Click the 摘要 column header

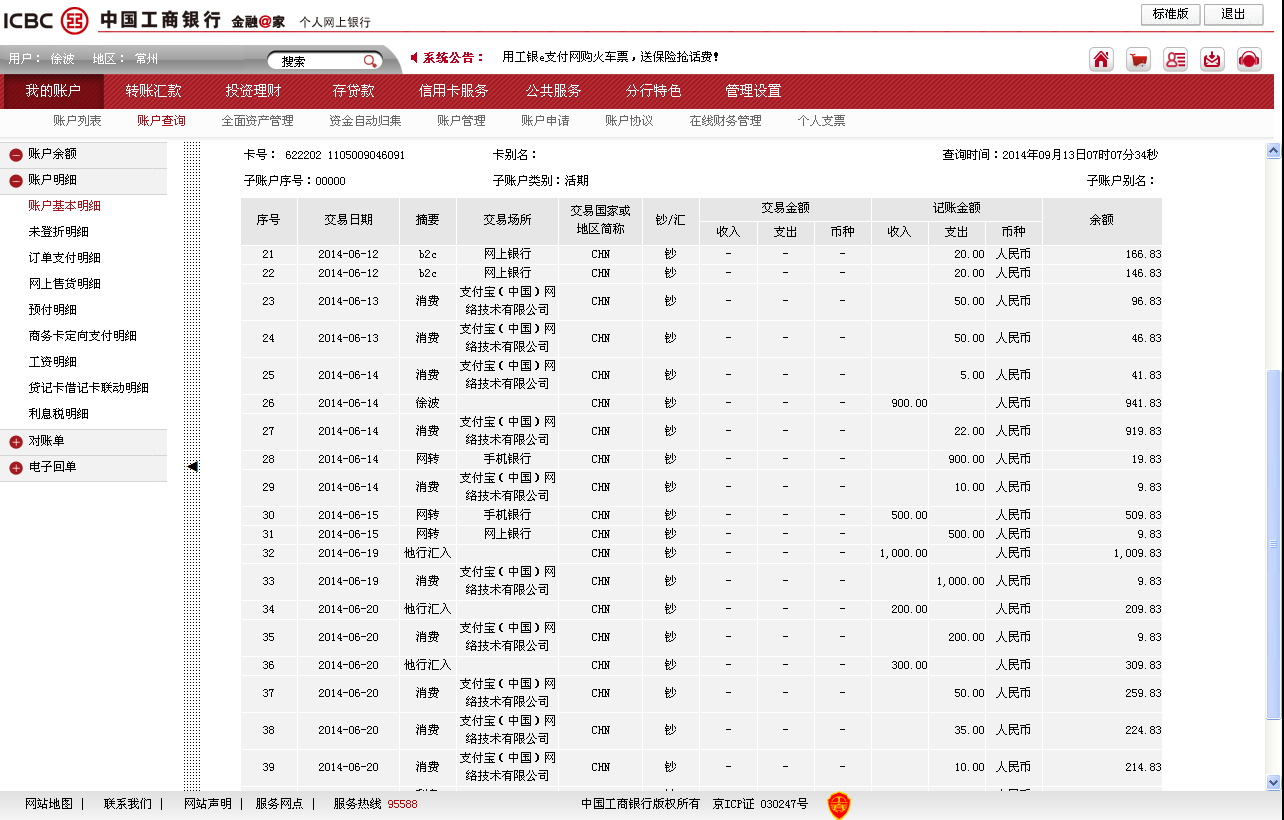427,220
